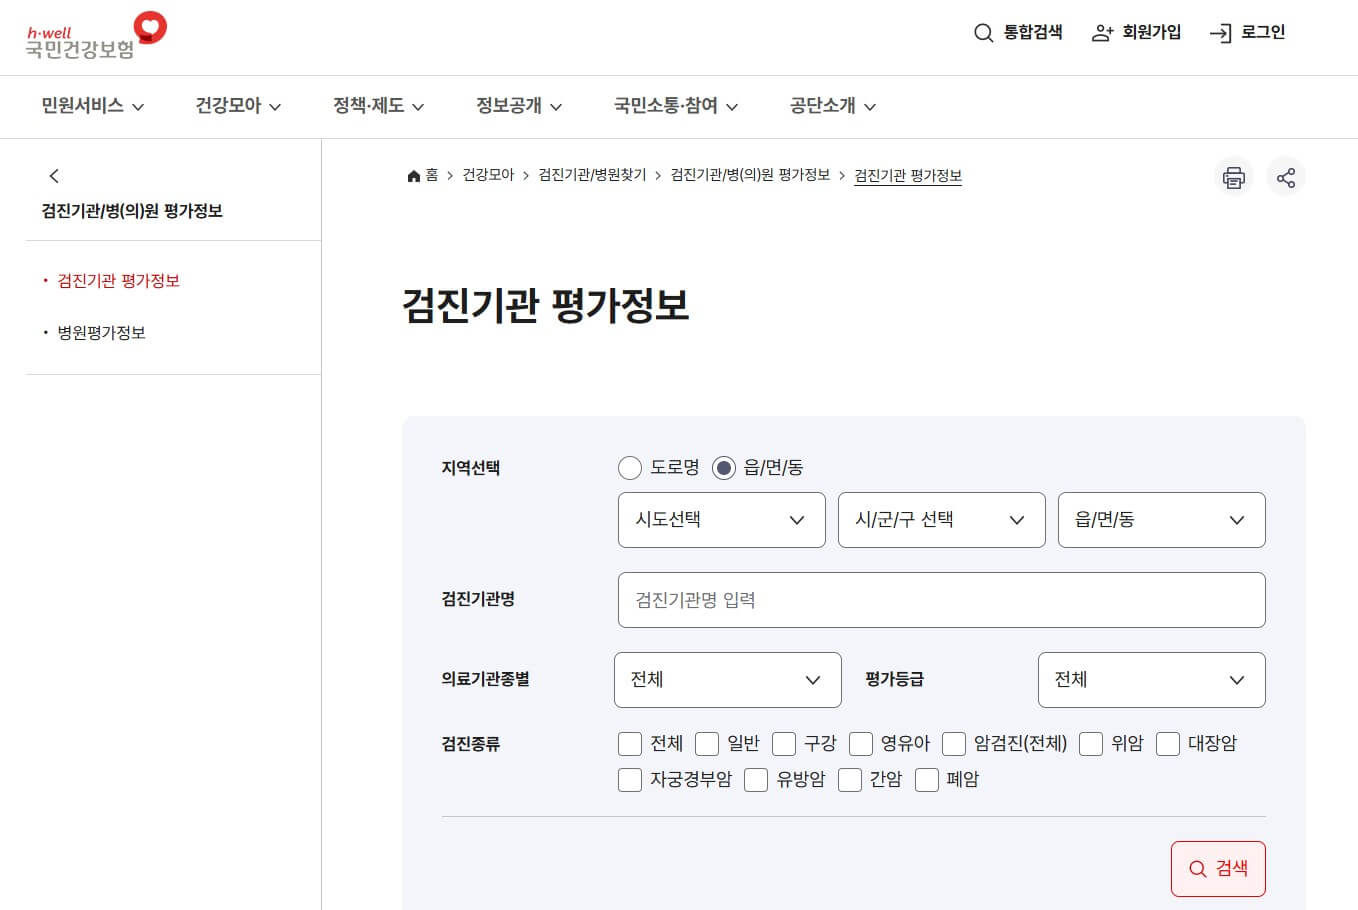
Task: Open the 시도선택 dropdown
Action: click(x=721, y=520)
